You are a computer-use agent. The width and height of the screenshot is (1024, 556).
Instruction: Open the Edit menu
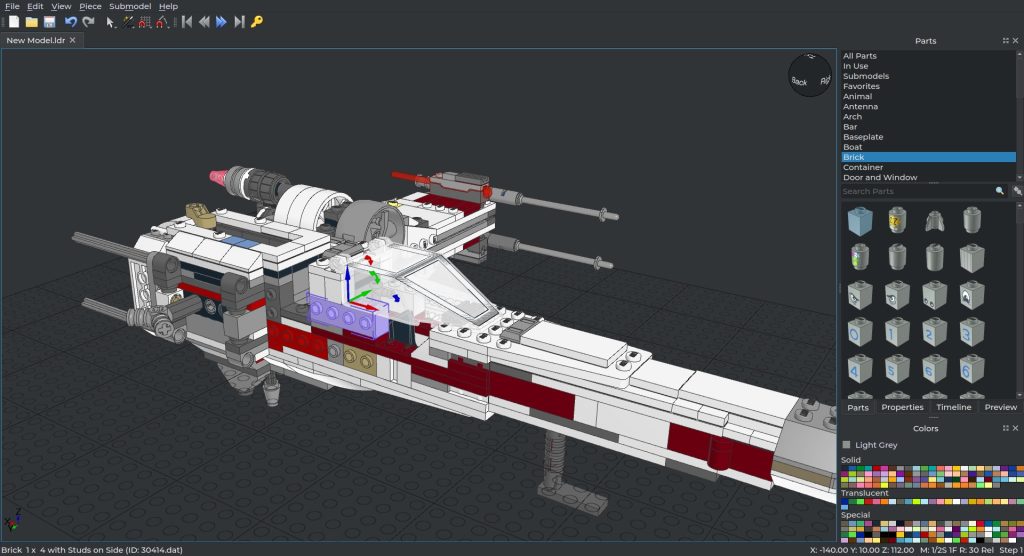[x=35, y=6]
